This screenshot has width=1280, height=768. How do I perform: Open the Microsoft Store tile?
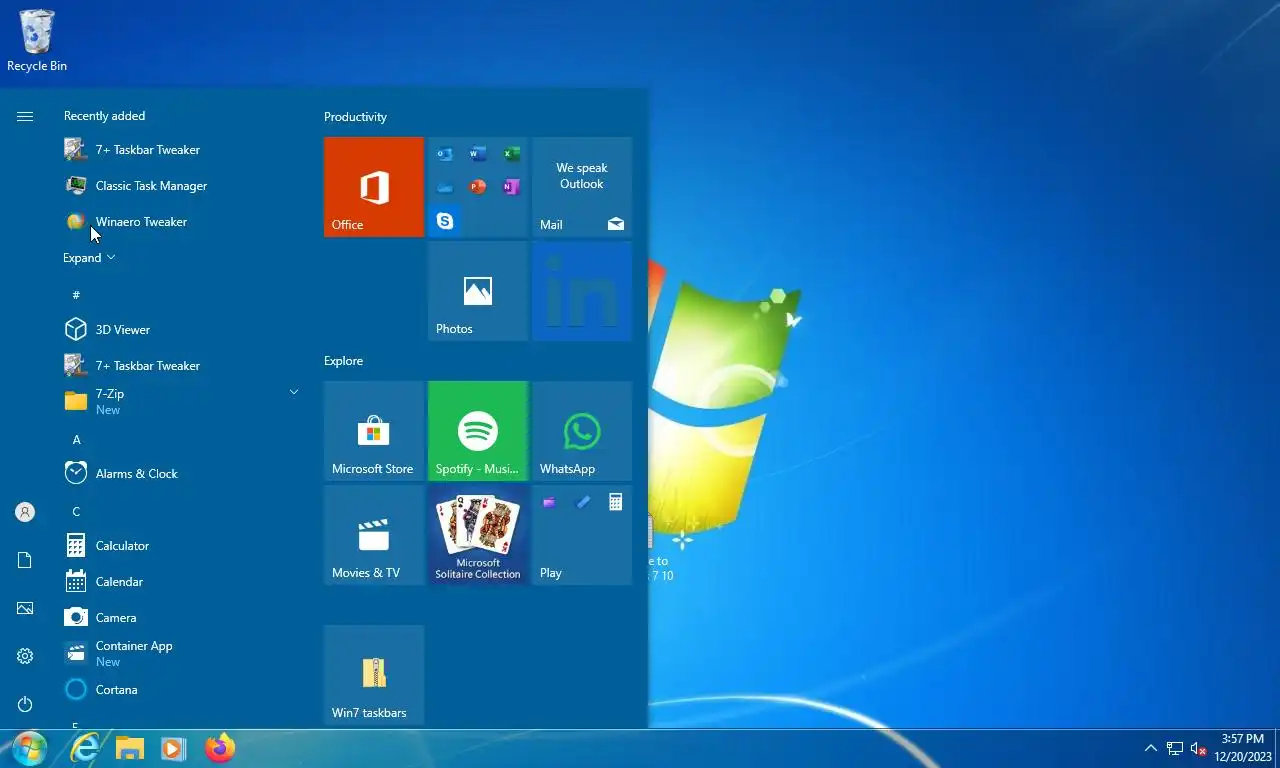point(374,431)
